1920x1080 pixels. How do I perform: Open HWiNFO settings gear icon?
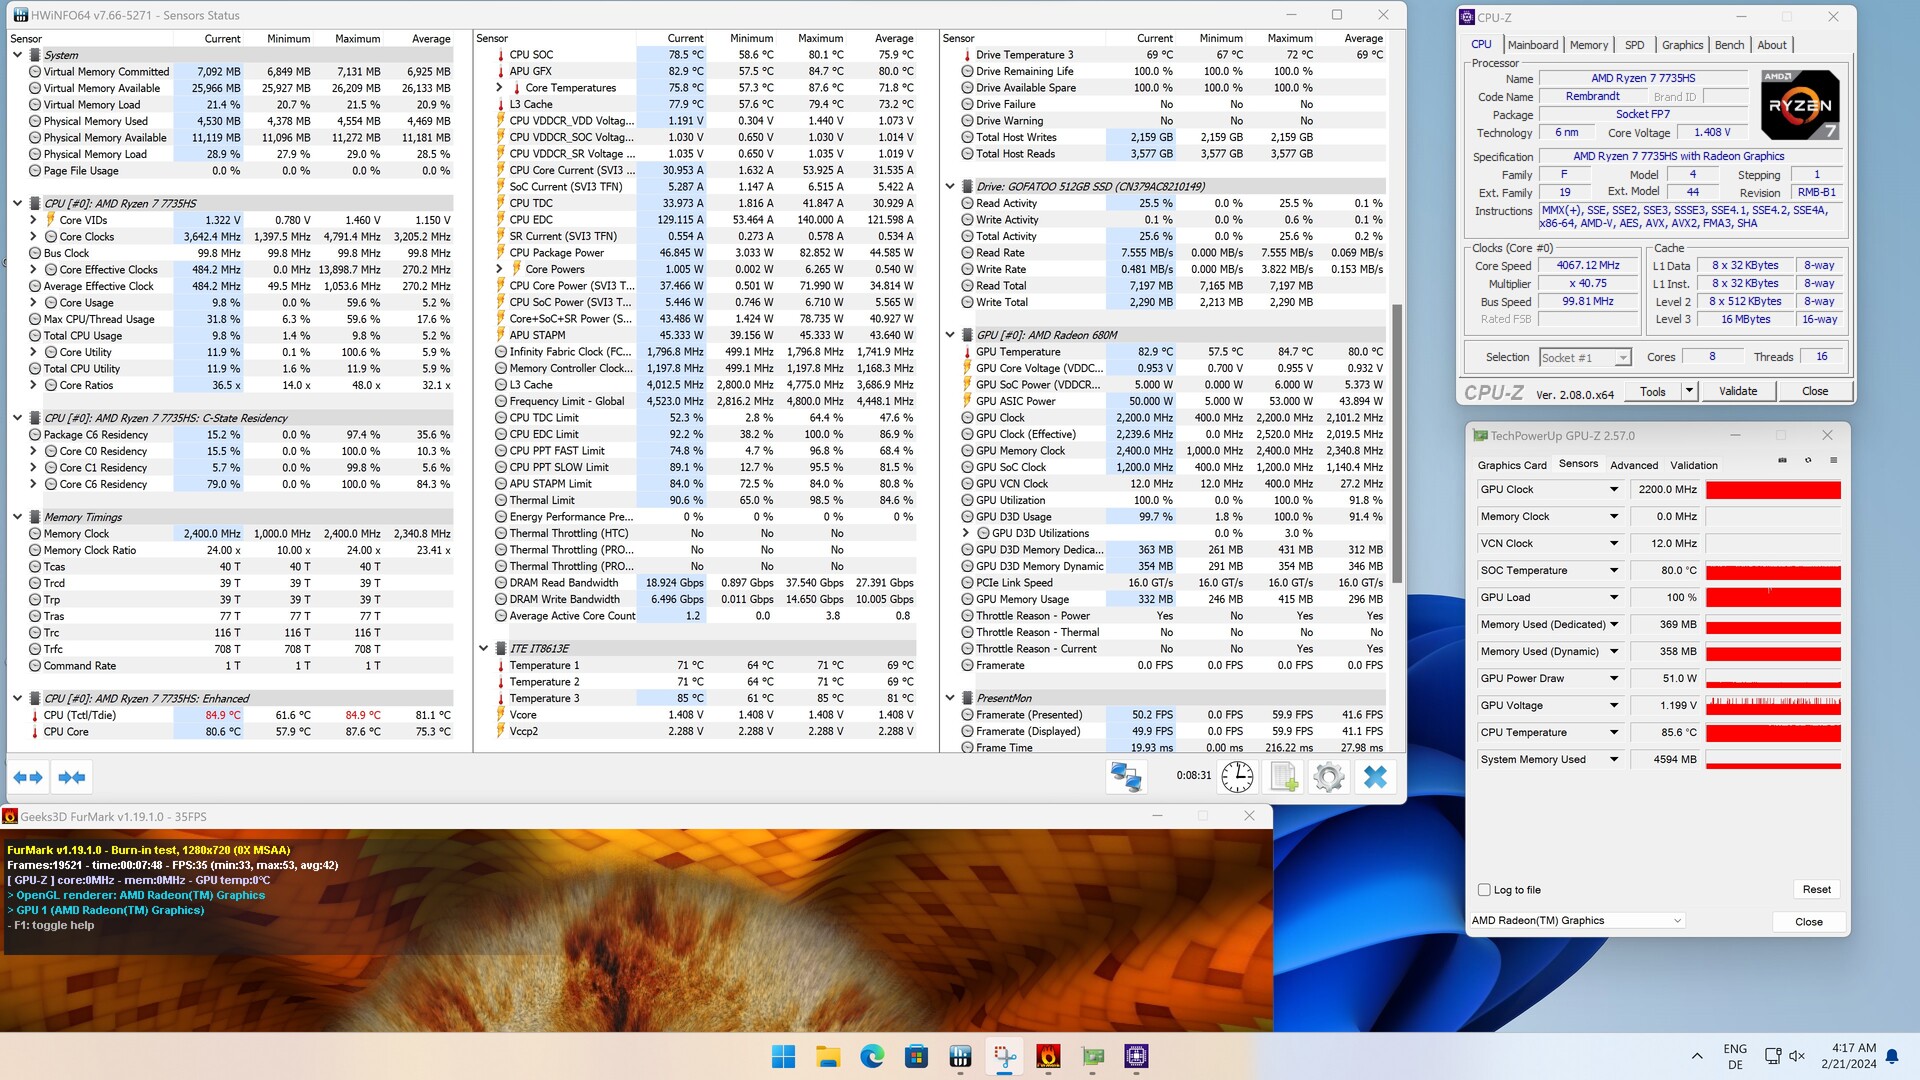(x=1329, y=777)
